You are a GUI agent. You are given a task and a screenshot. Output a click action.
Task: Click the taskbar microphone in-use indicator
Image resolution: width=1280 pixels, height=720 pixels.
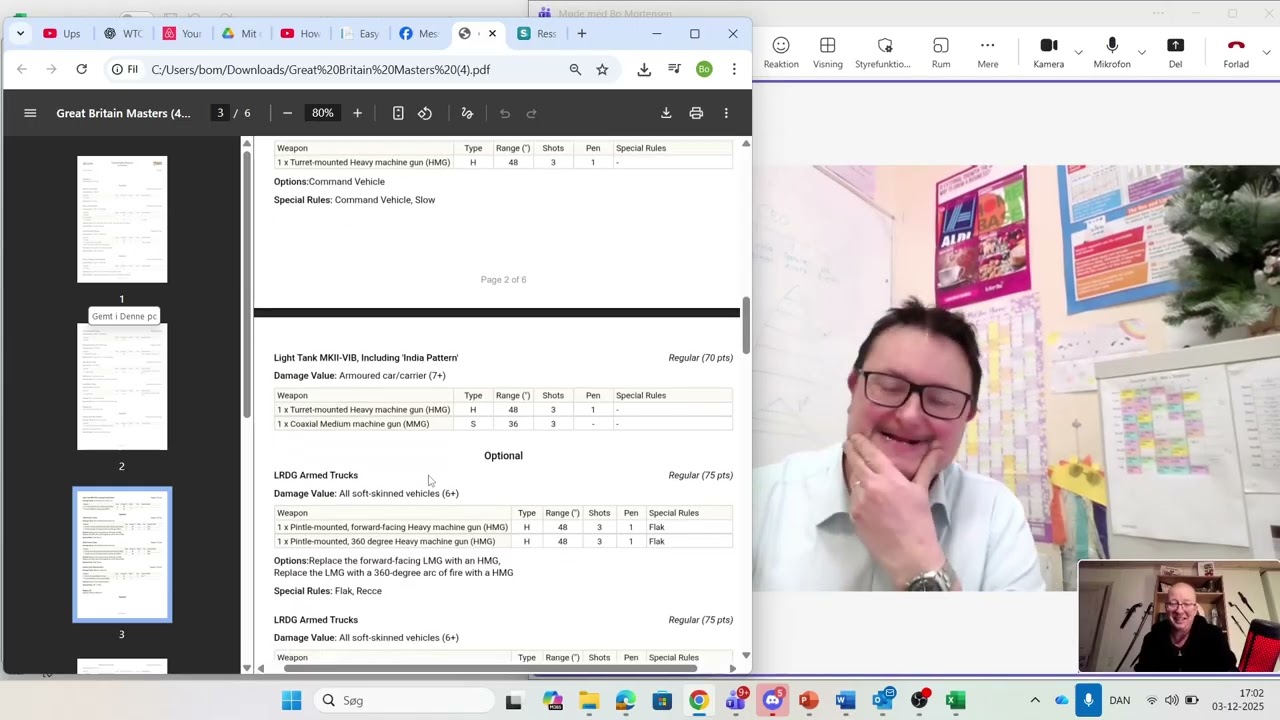[x=1088, y=700]
